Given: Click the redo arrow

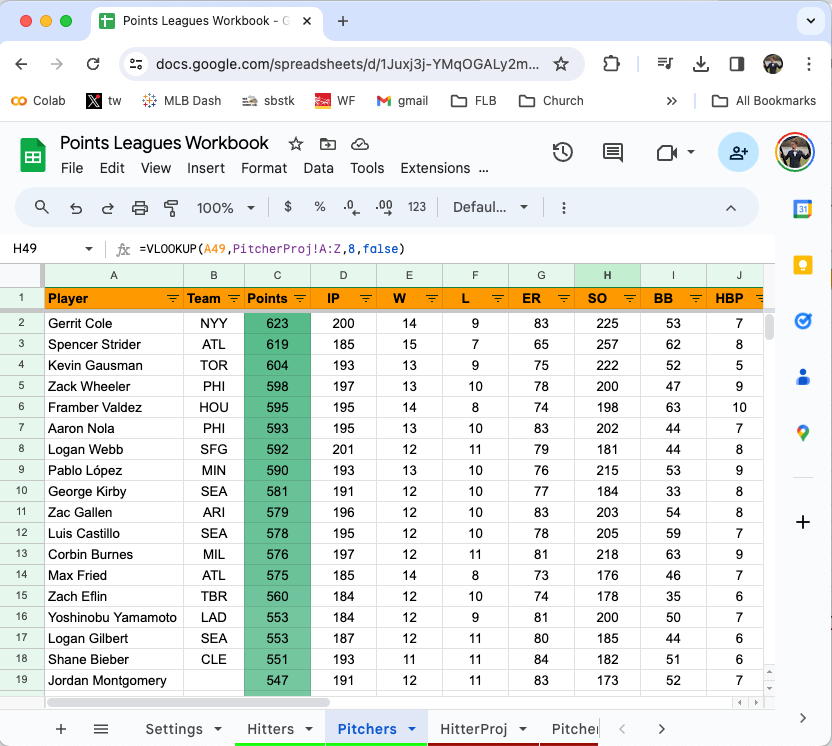Looking at the screenshot, I should 108,208.
